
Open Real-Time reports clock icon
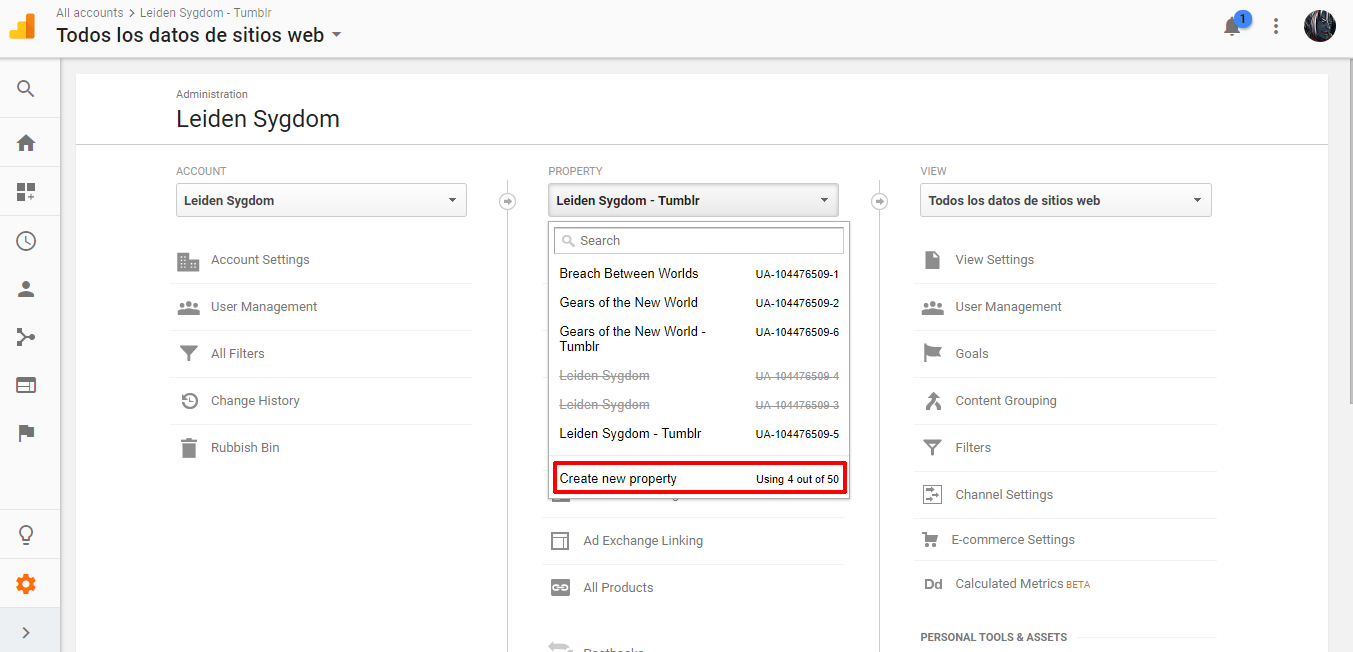26,241
